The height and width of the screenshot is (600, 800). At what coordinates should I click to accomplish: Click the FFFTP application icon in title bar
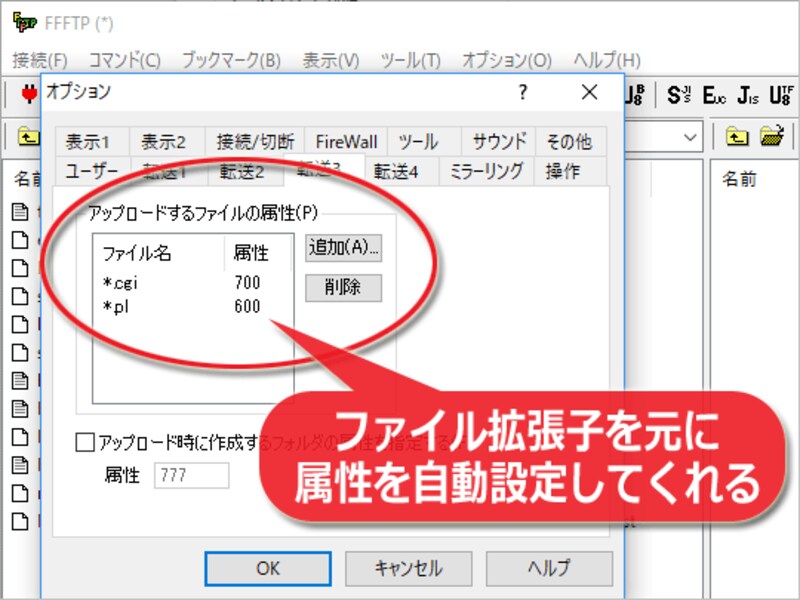point(24,23)
